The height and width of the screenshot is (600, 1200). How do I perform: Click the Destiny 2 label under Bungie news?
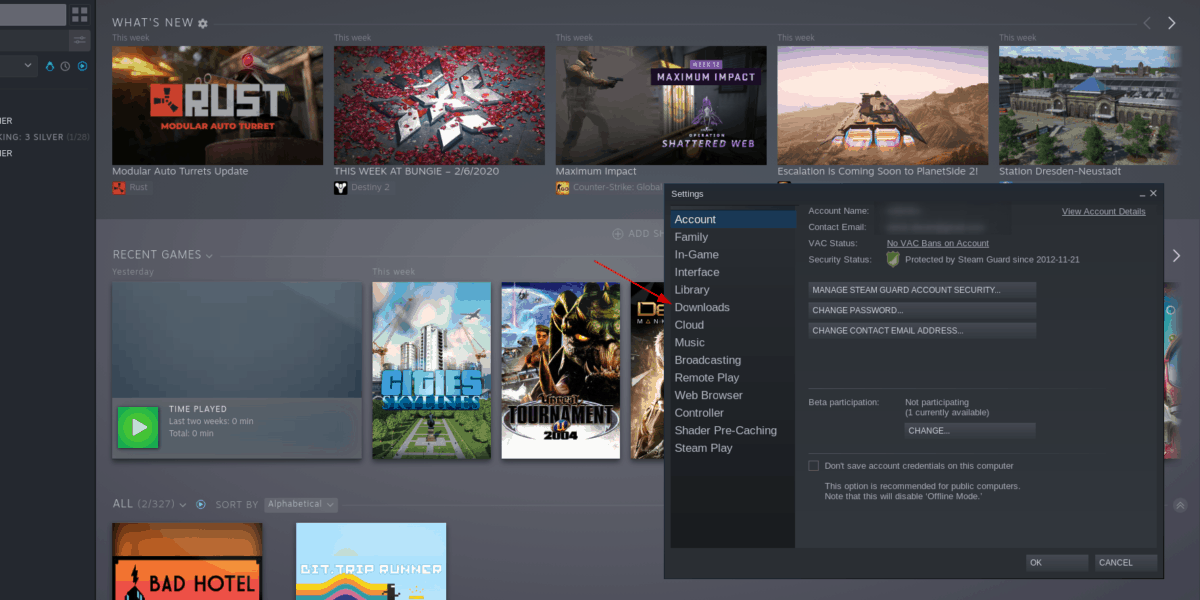coord(371,187)
